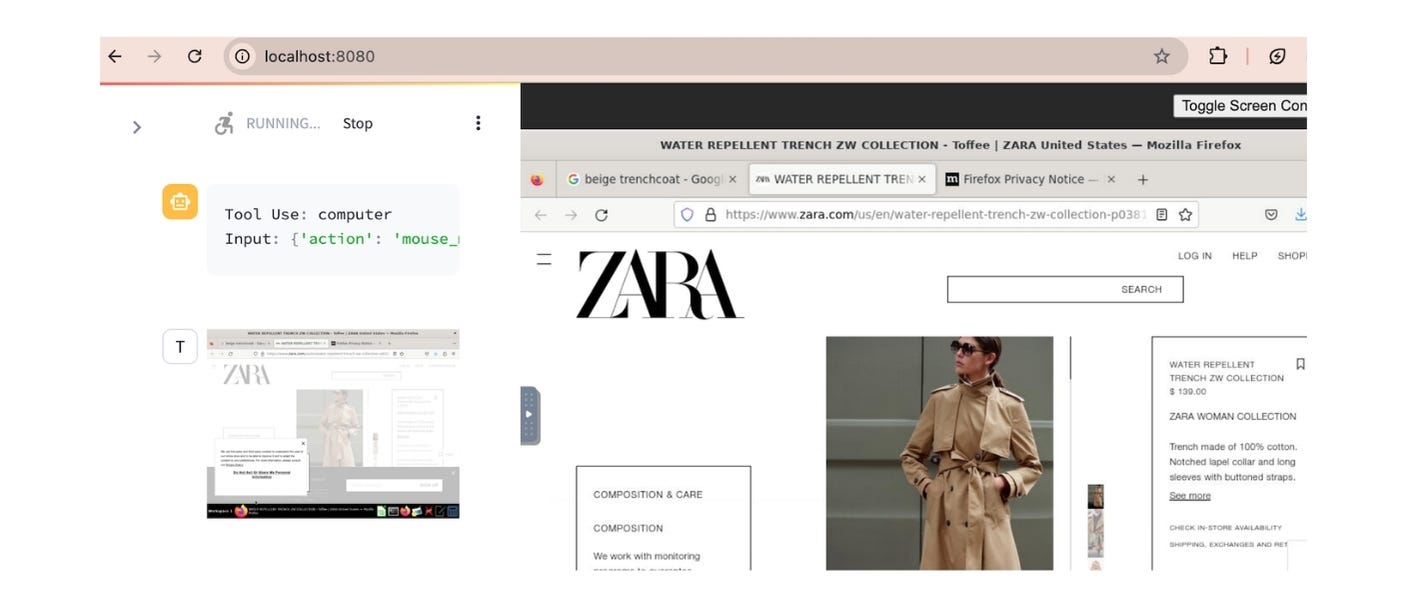The height and width of the screenshot is (608, 1408).
Task: Select the second small product thumbnail
Action: coord(1095,534)
